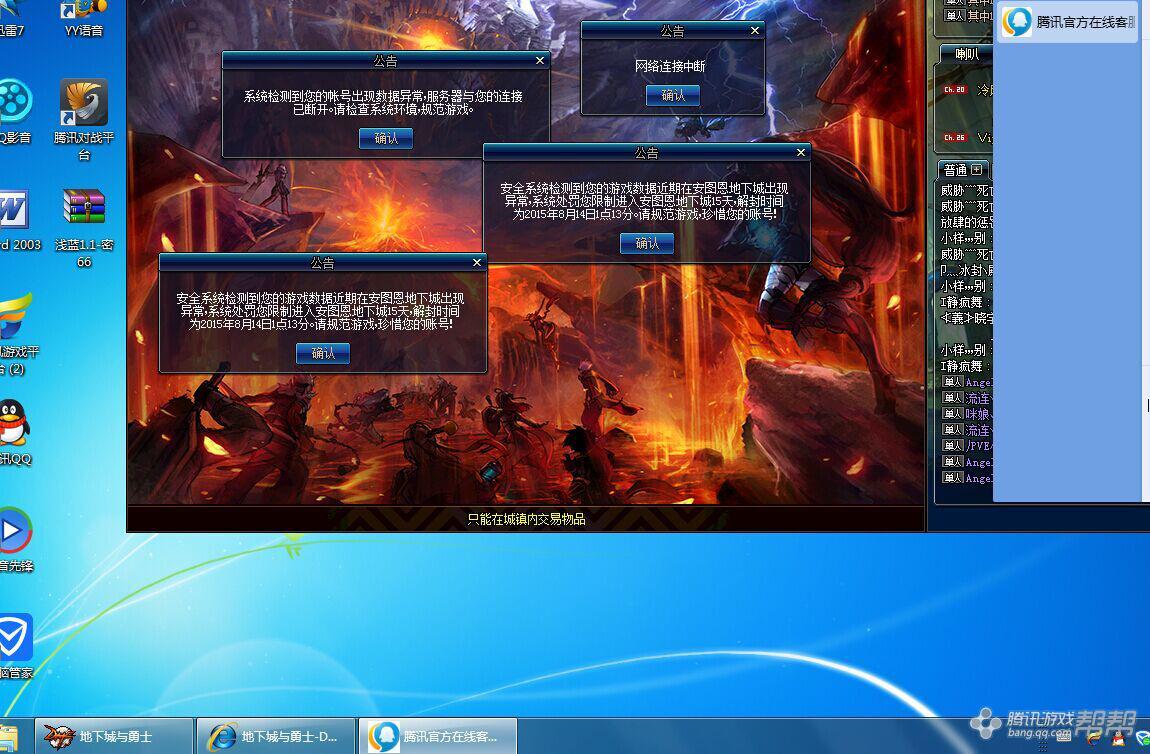Click the Ch.26 channel badge

(954, 137)
